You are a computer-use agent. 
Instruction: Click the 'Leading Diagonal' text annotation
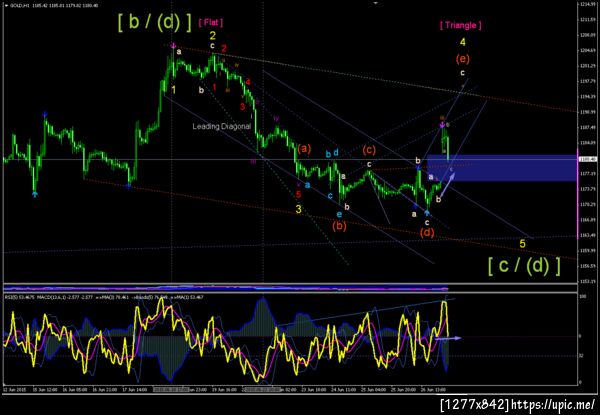222,126
